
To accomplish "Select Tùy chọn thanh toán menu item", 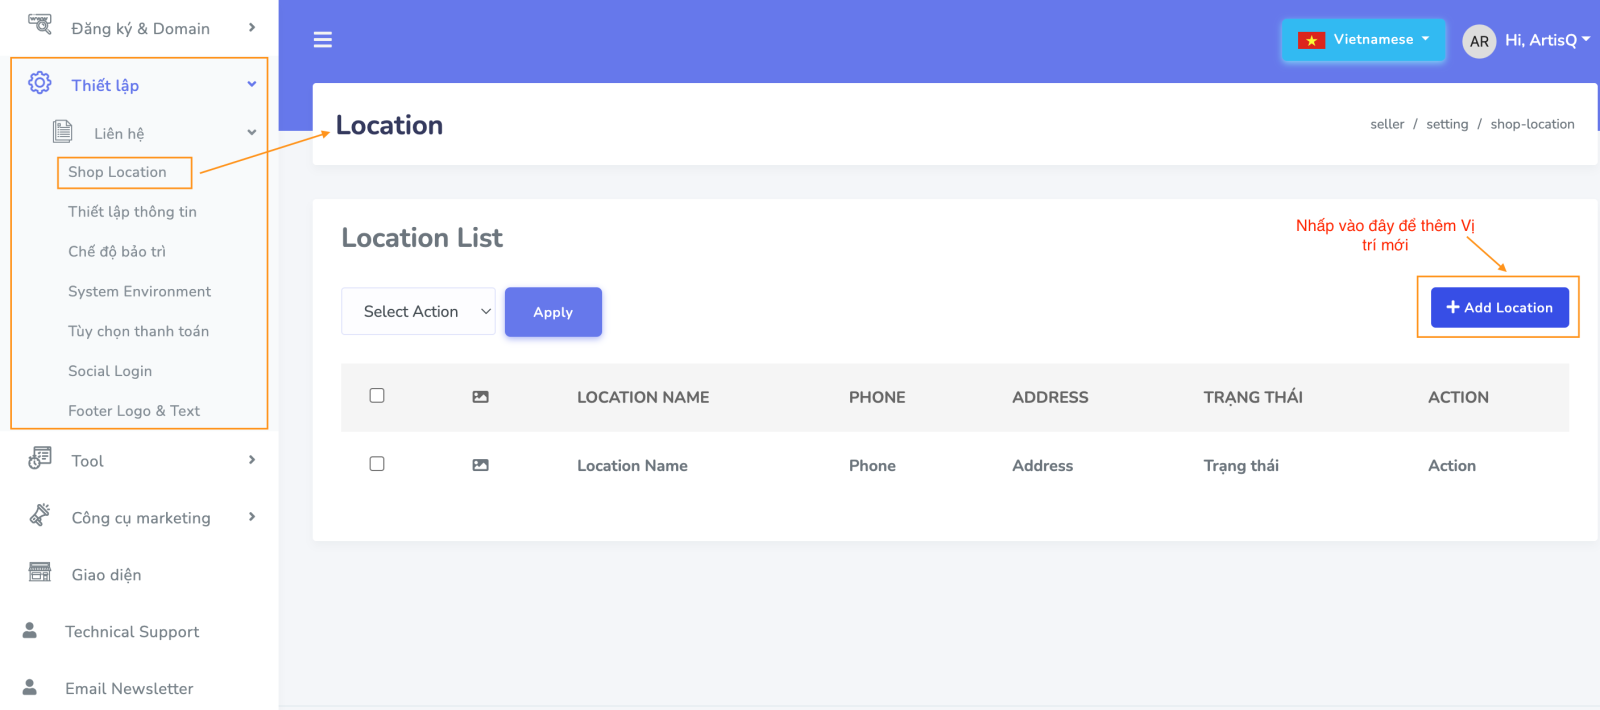I will tap(138, 331).
